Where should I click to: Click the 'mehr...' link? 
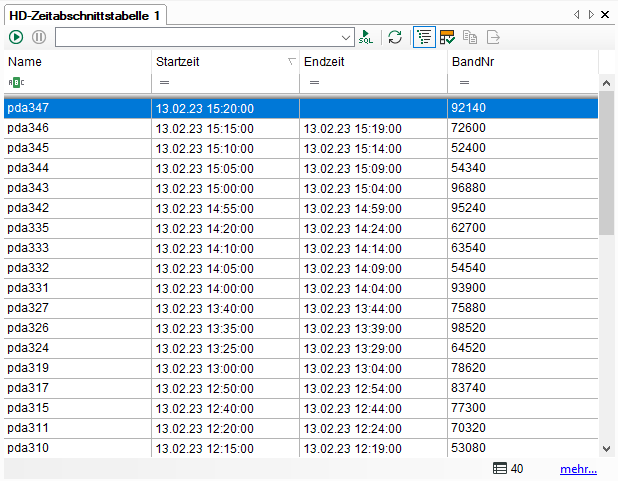(578, 468)
